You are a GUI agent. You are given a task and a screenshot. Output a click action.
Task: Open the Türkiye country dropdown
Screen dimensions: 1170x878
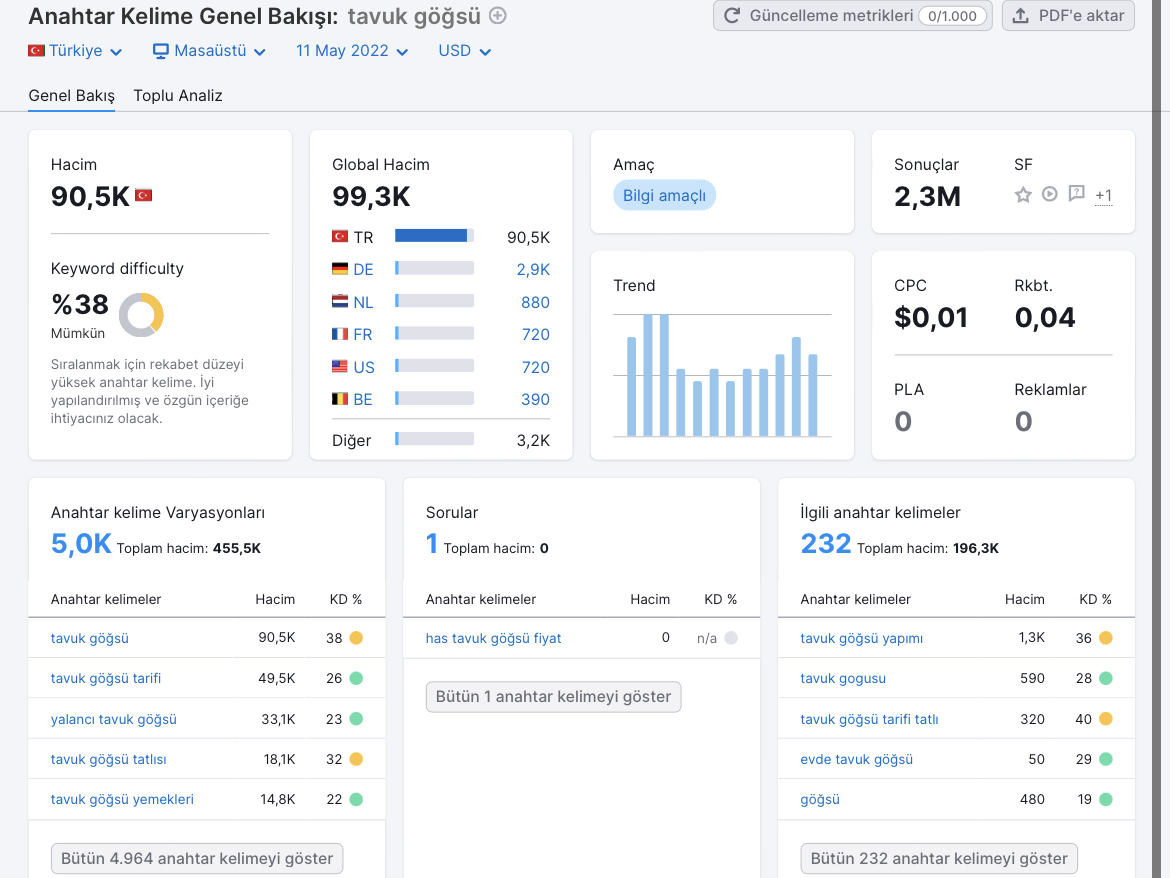pos(75,51)
